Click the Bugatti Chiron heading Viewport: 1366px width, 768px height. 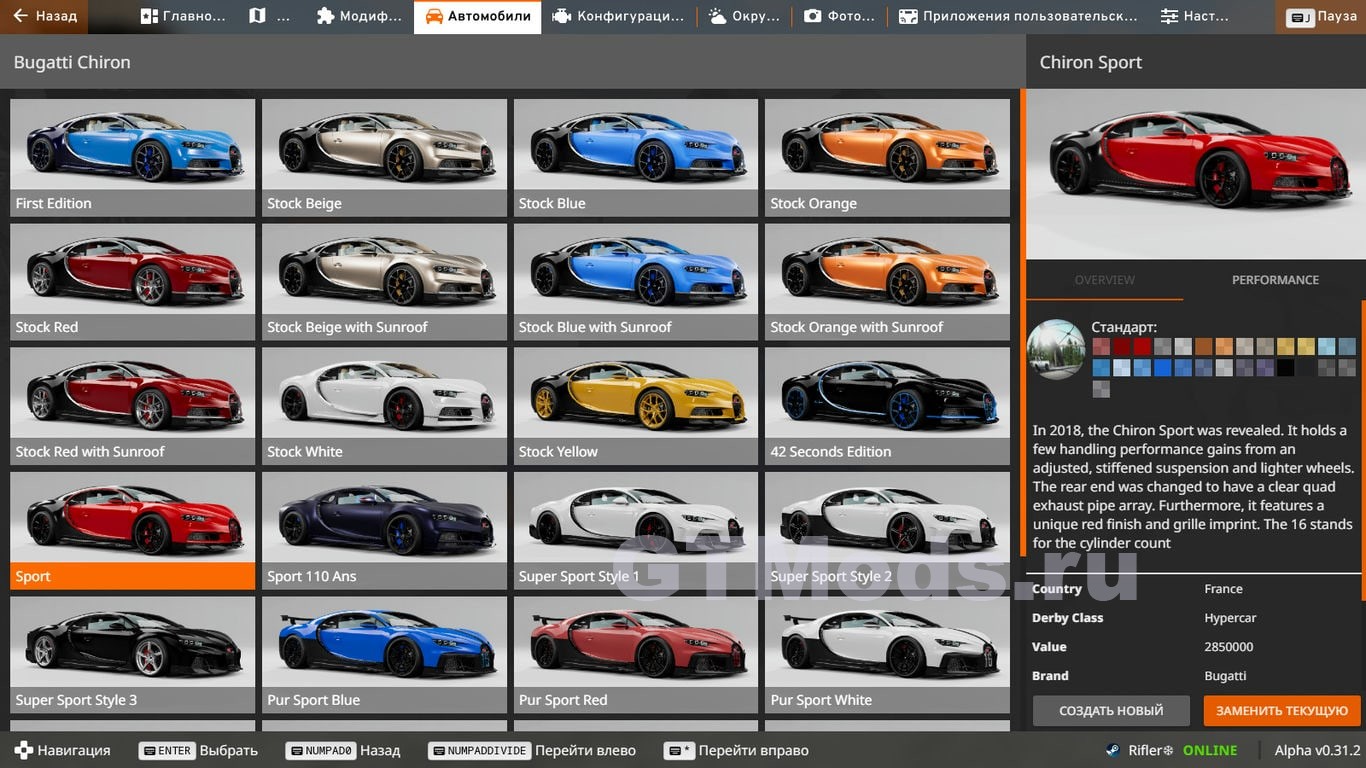(72, 62)
